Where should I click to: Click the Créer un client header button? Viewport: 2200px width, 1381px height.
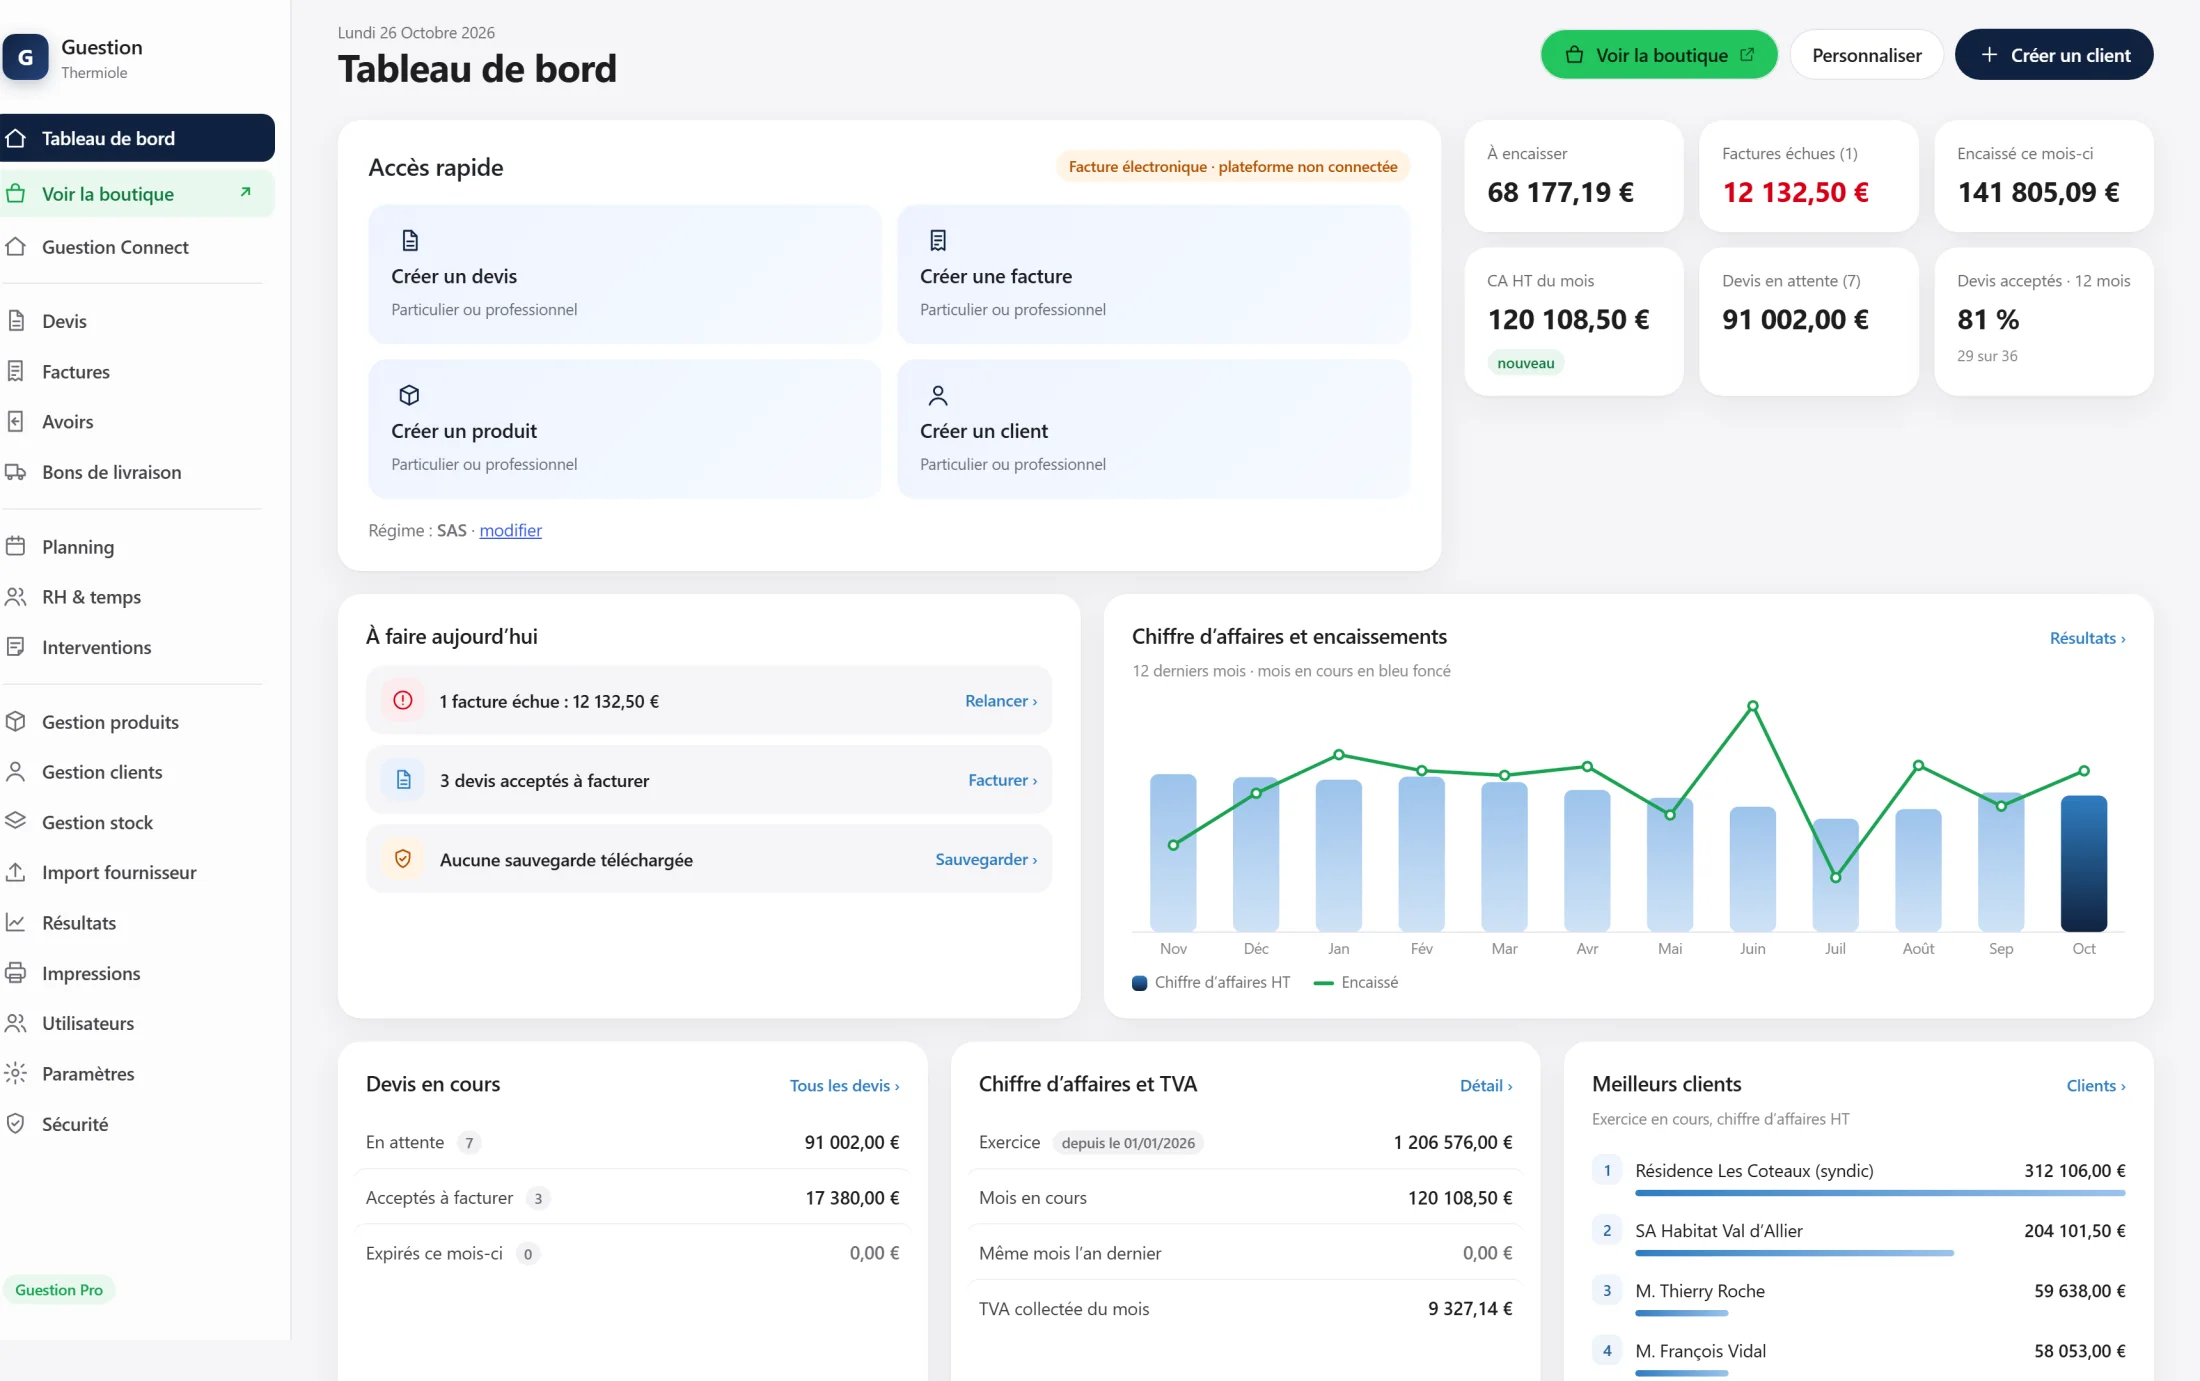[2054, 55]
